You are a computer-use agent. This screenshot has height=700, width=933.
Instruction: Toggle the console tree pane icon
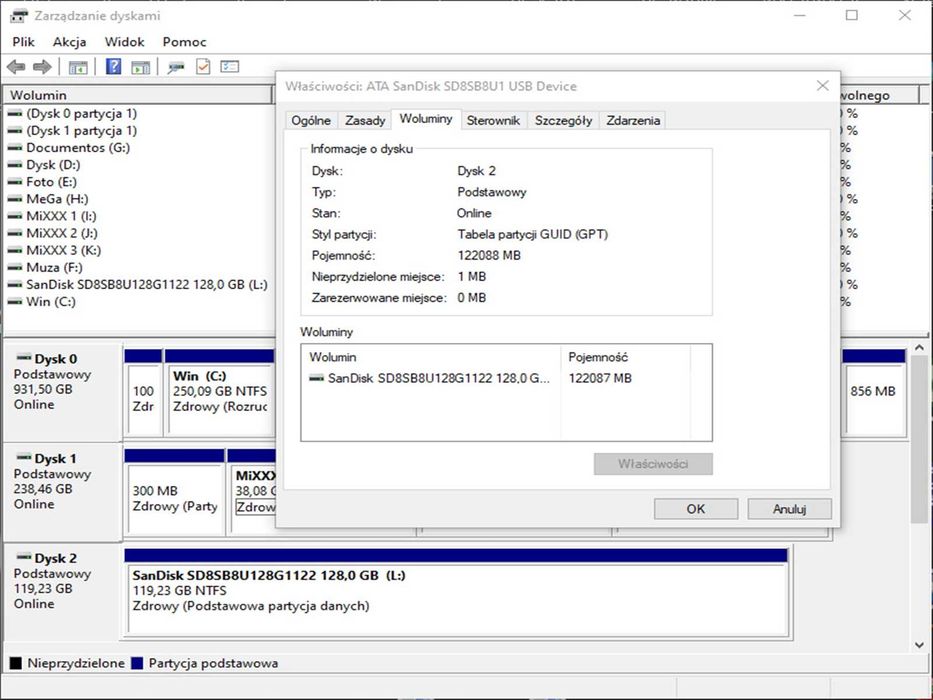click(x=78, y=67)
